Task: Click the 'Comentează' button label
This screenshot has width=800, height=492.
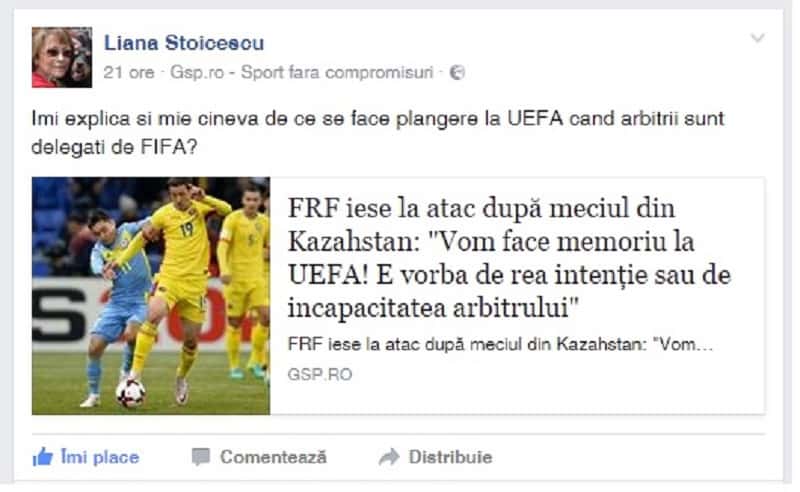Action: pos(273,457)
